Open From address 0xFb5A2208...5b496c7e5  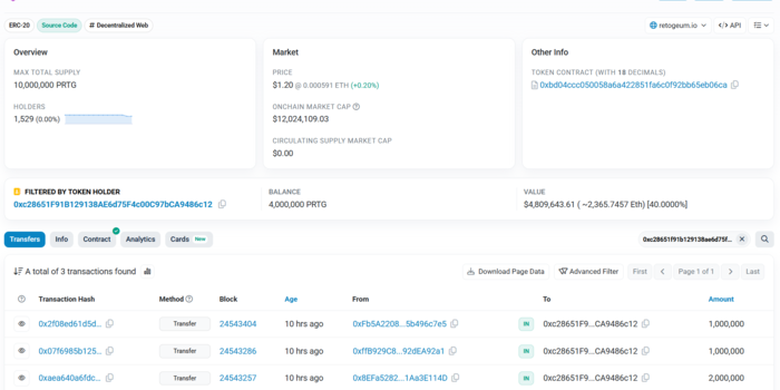(399, 324)
